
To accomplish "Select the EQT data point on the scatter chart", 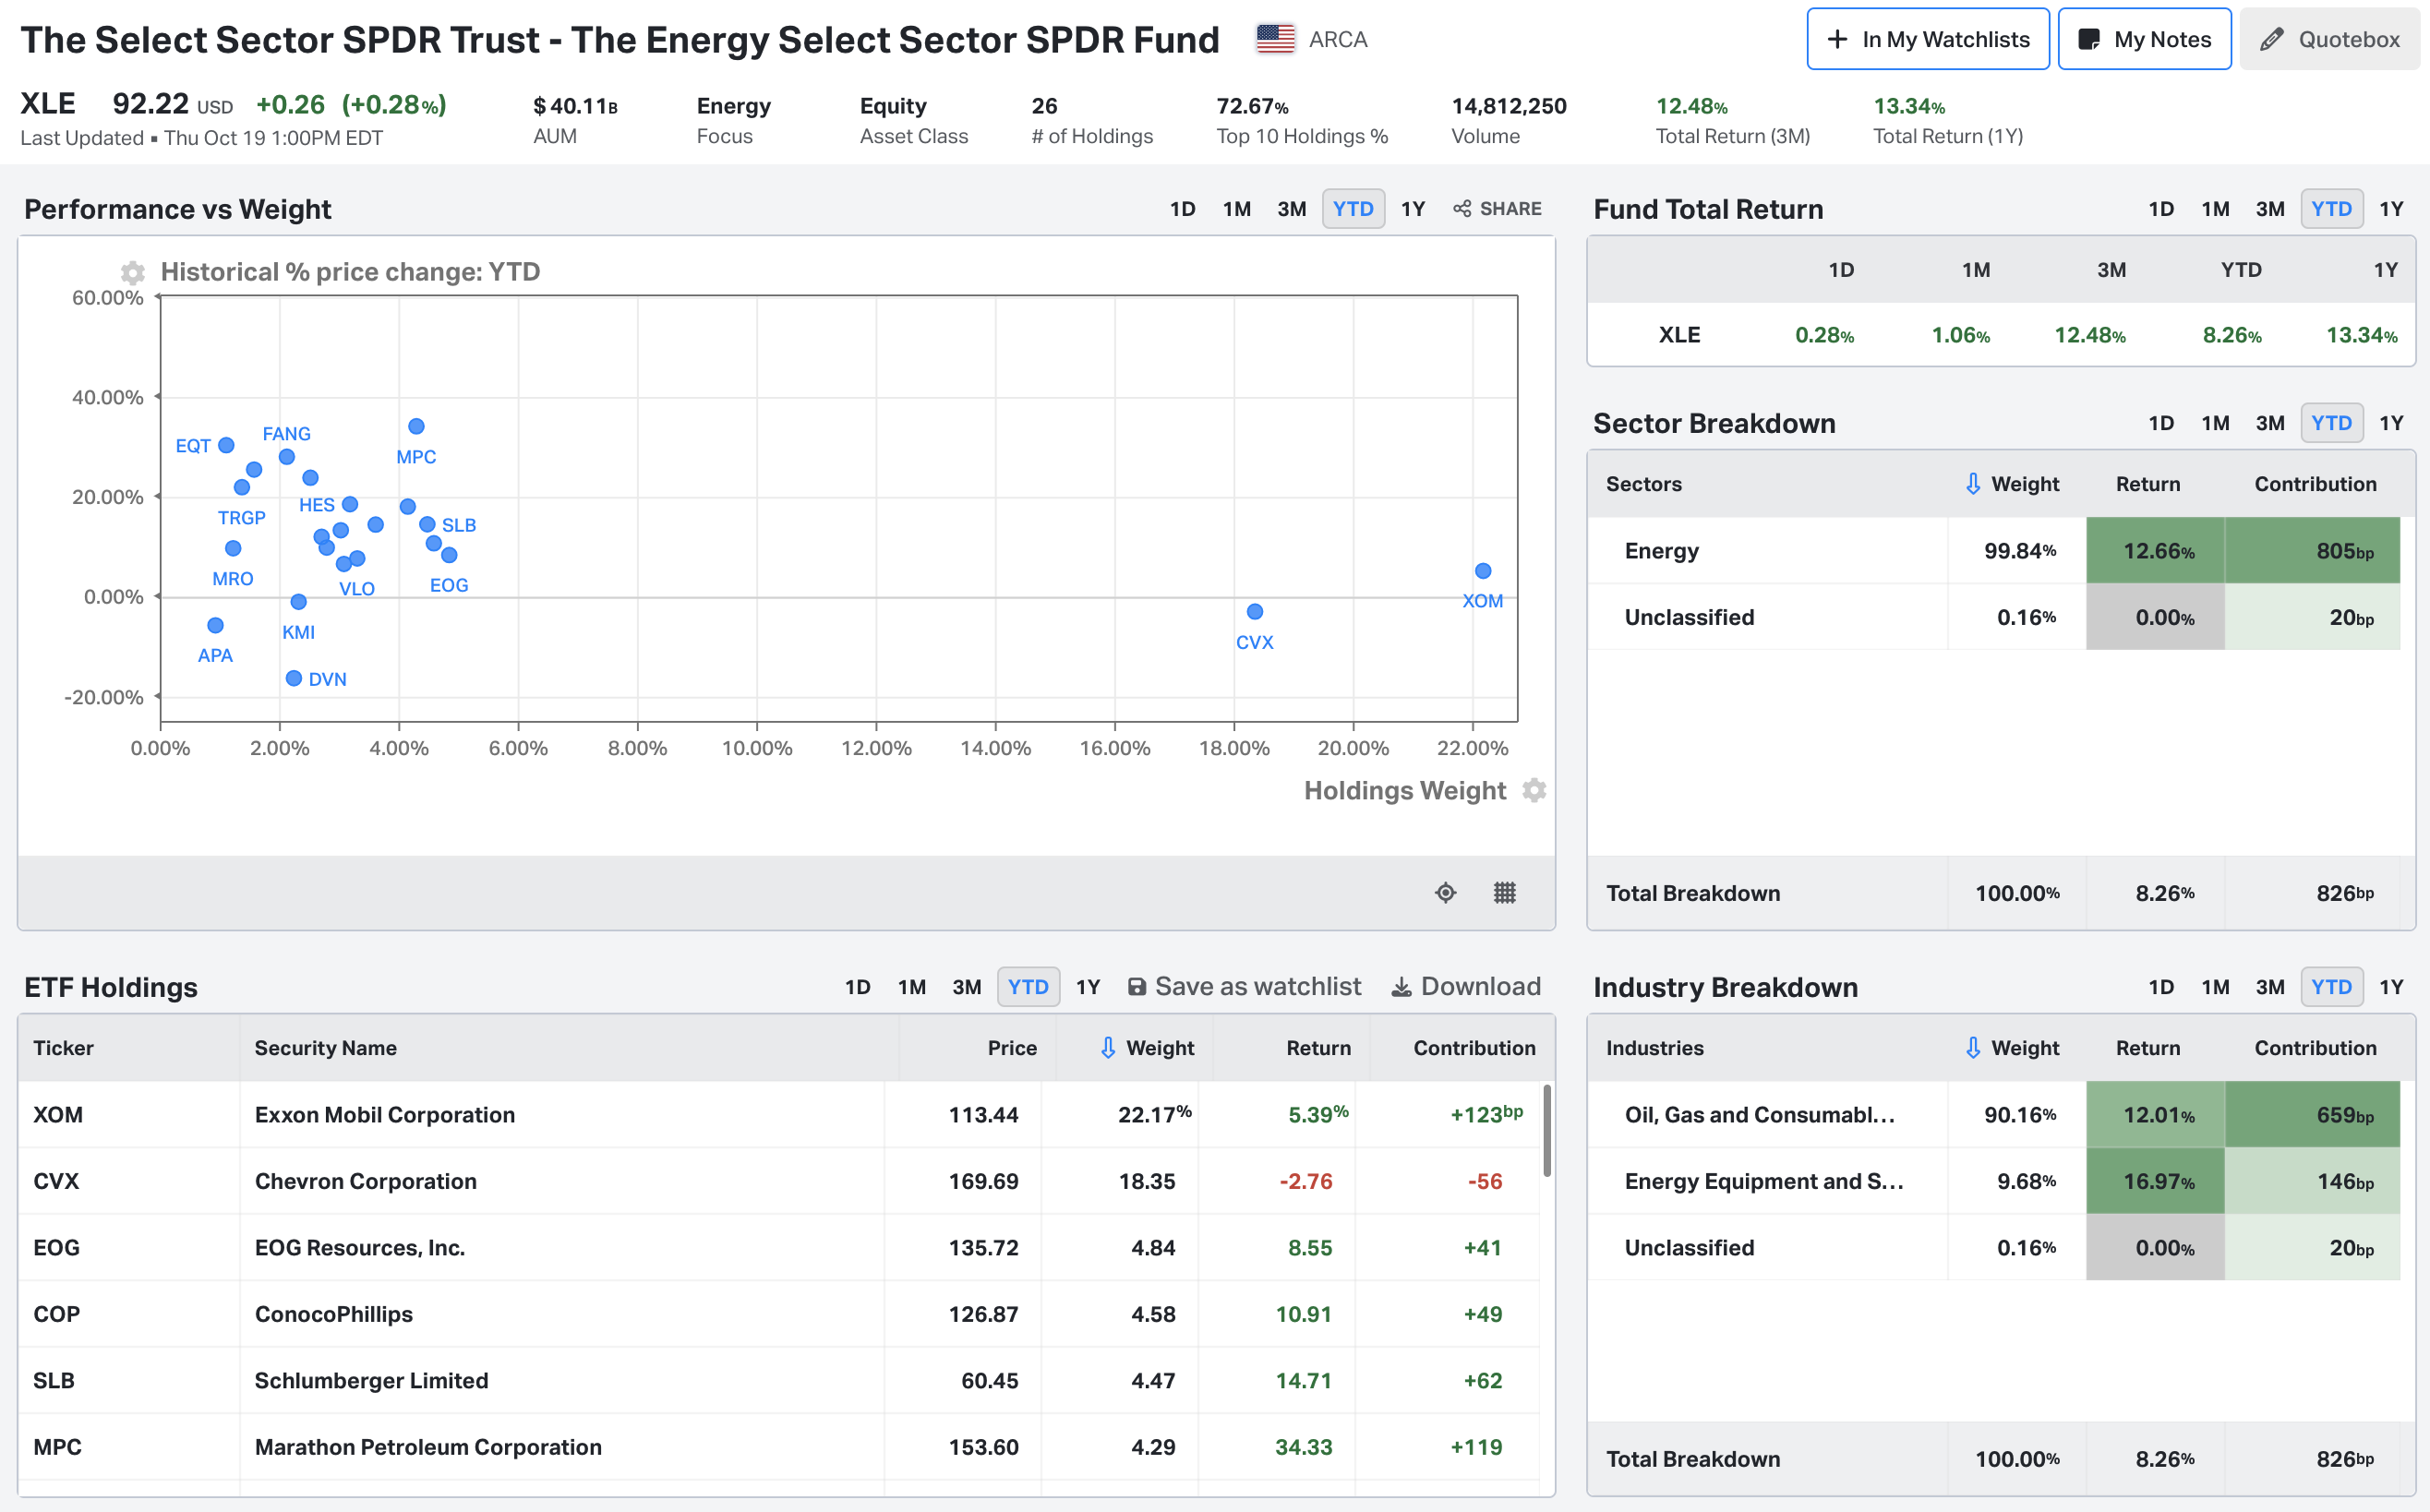I will coord(226,445).
